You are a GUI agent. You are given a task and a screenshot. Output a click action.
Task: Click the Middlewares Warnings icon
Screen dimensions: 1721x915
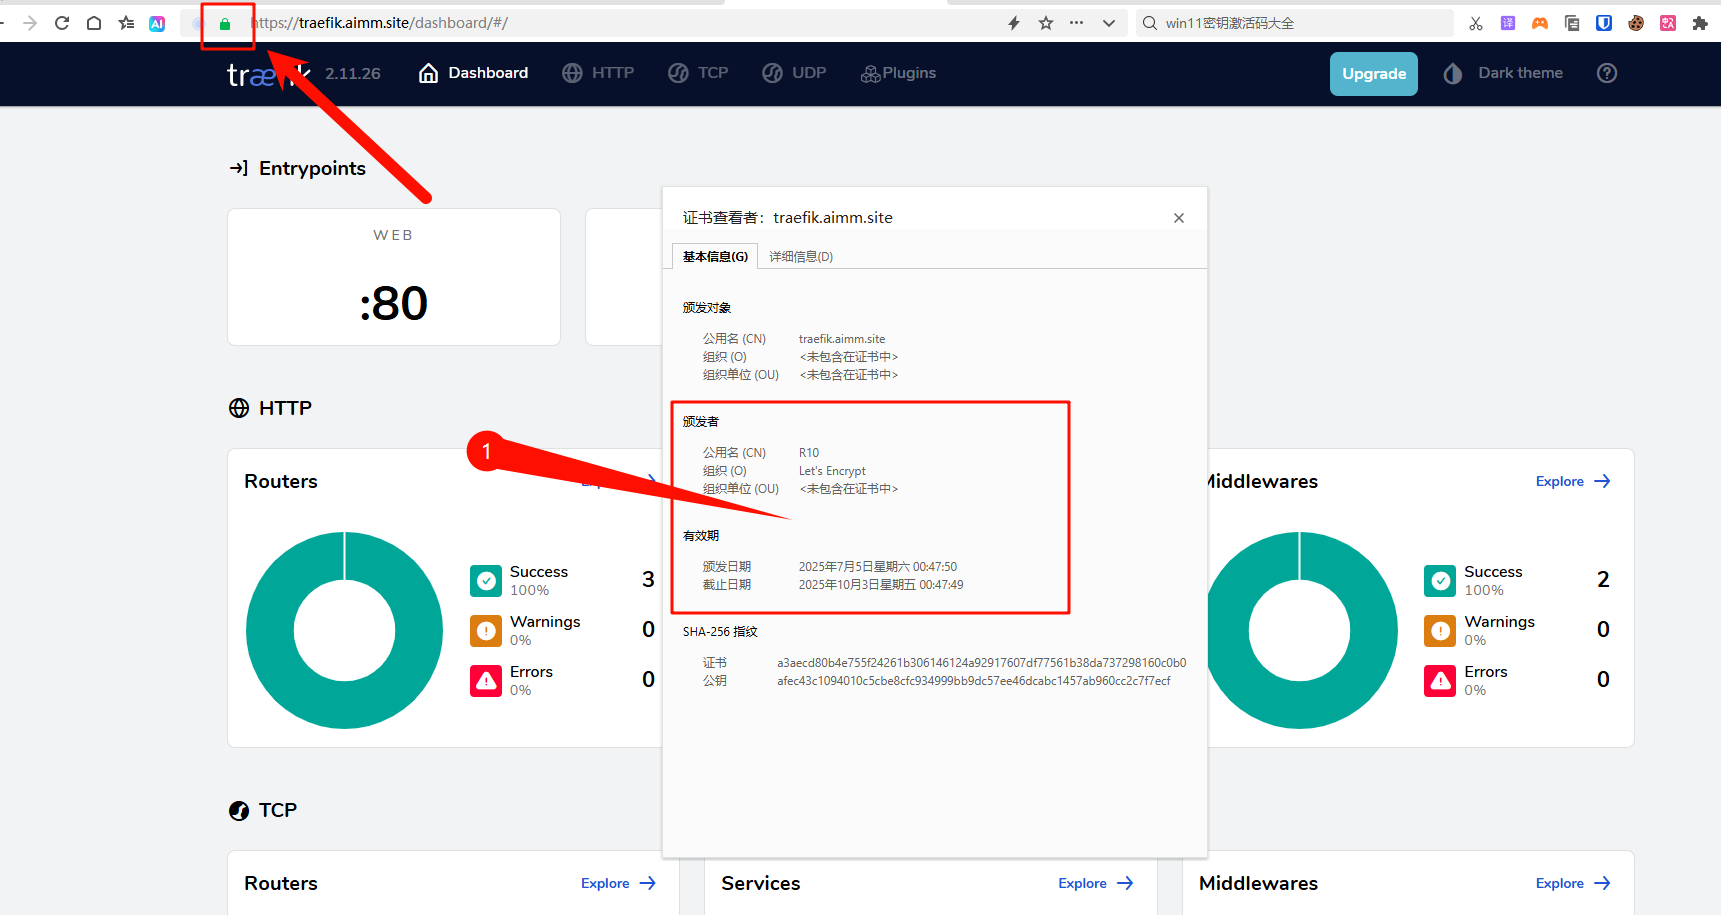[1440, 631]
